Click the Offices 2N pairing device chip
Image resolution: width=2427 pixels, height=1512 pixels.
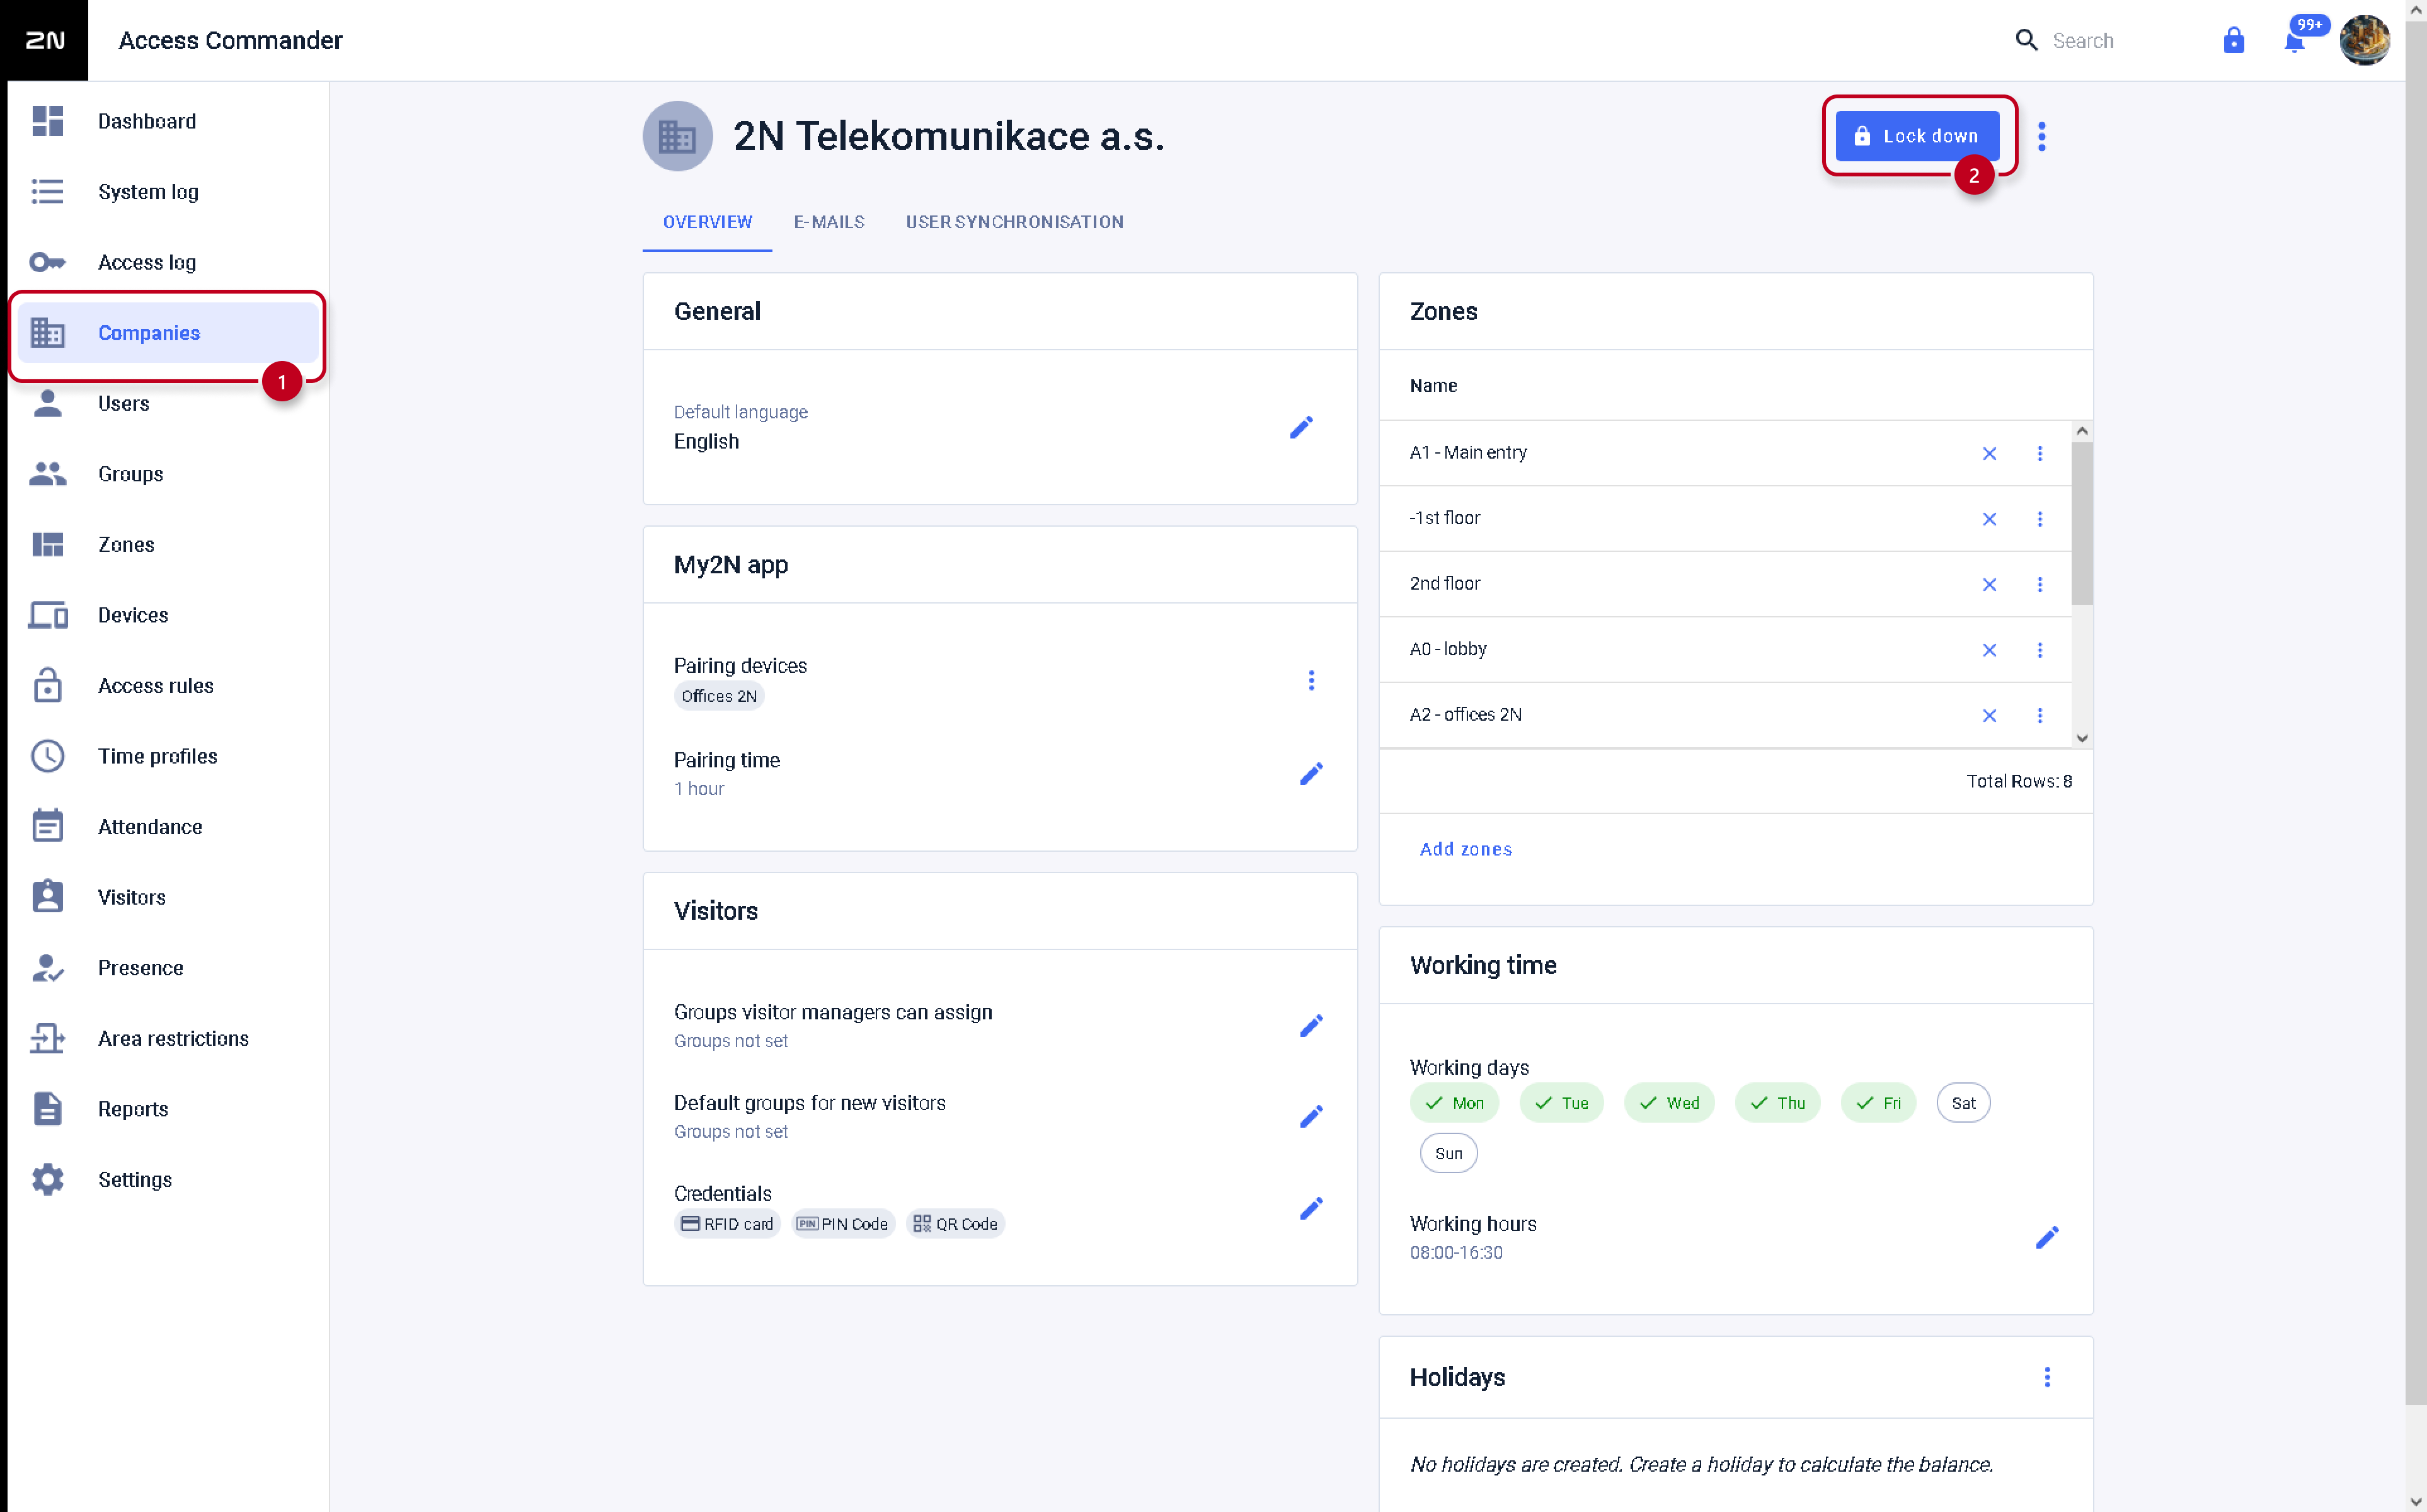[719, 696]
